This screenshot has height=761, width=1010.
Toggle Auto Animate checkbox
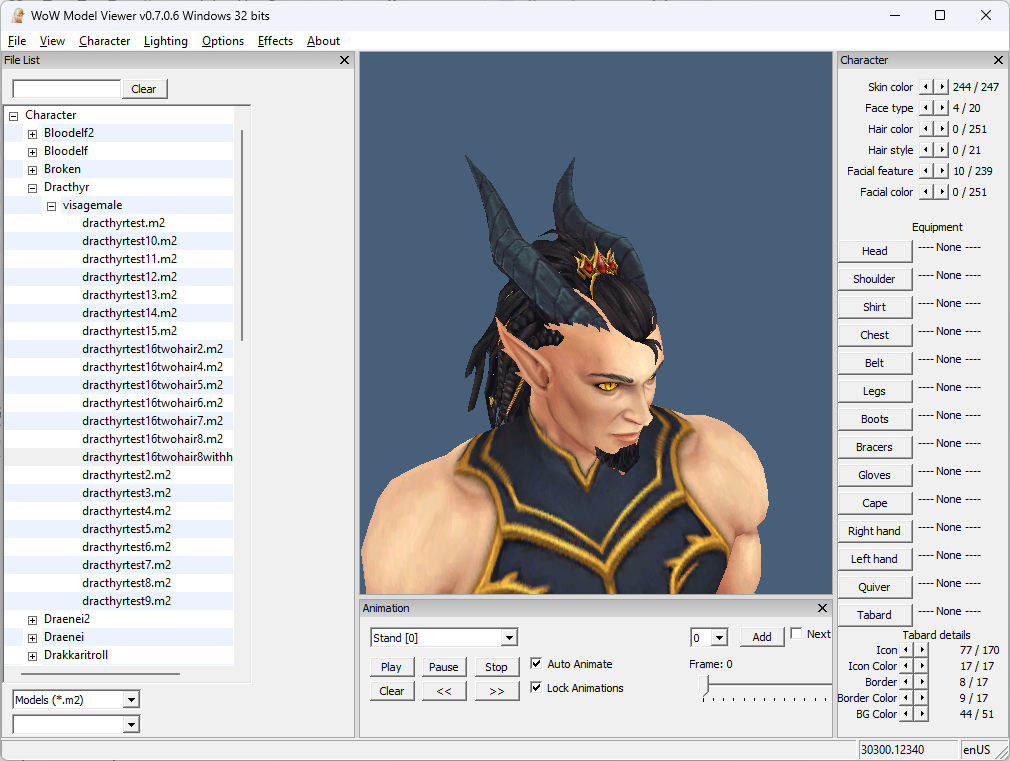536,663
